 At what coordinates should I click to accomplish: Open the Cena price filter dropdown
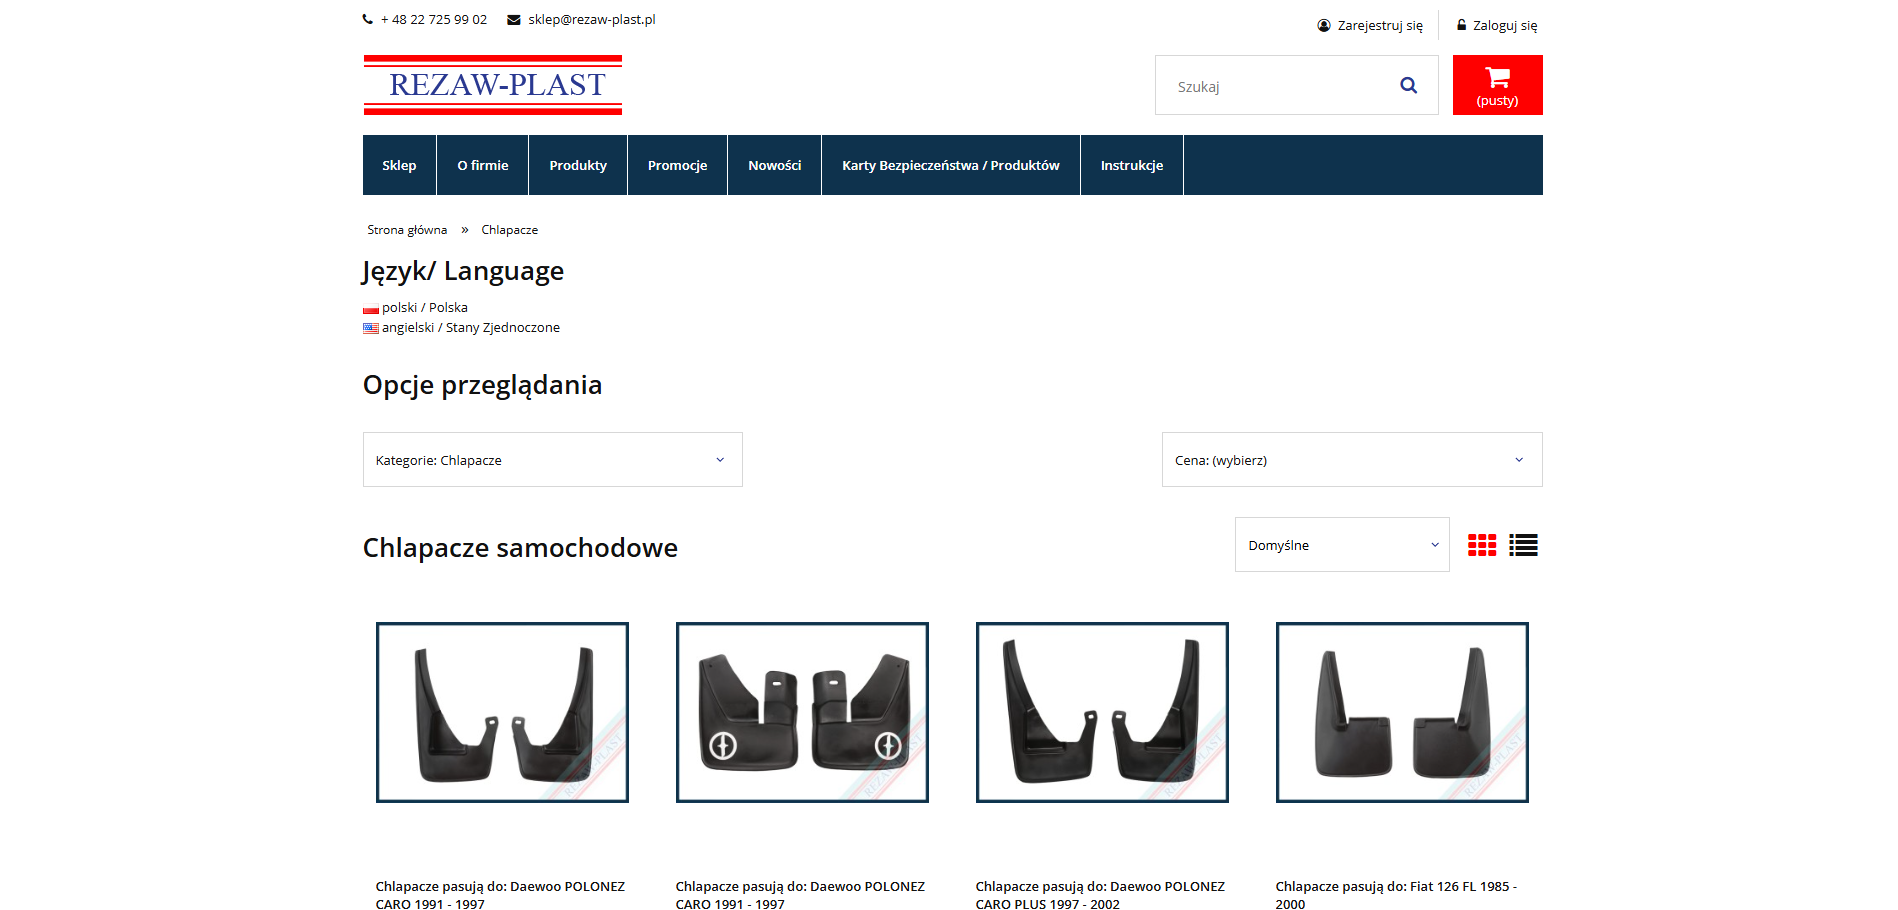tap(1351, 460)
